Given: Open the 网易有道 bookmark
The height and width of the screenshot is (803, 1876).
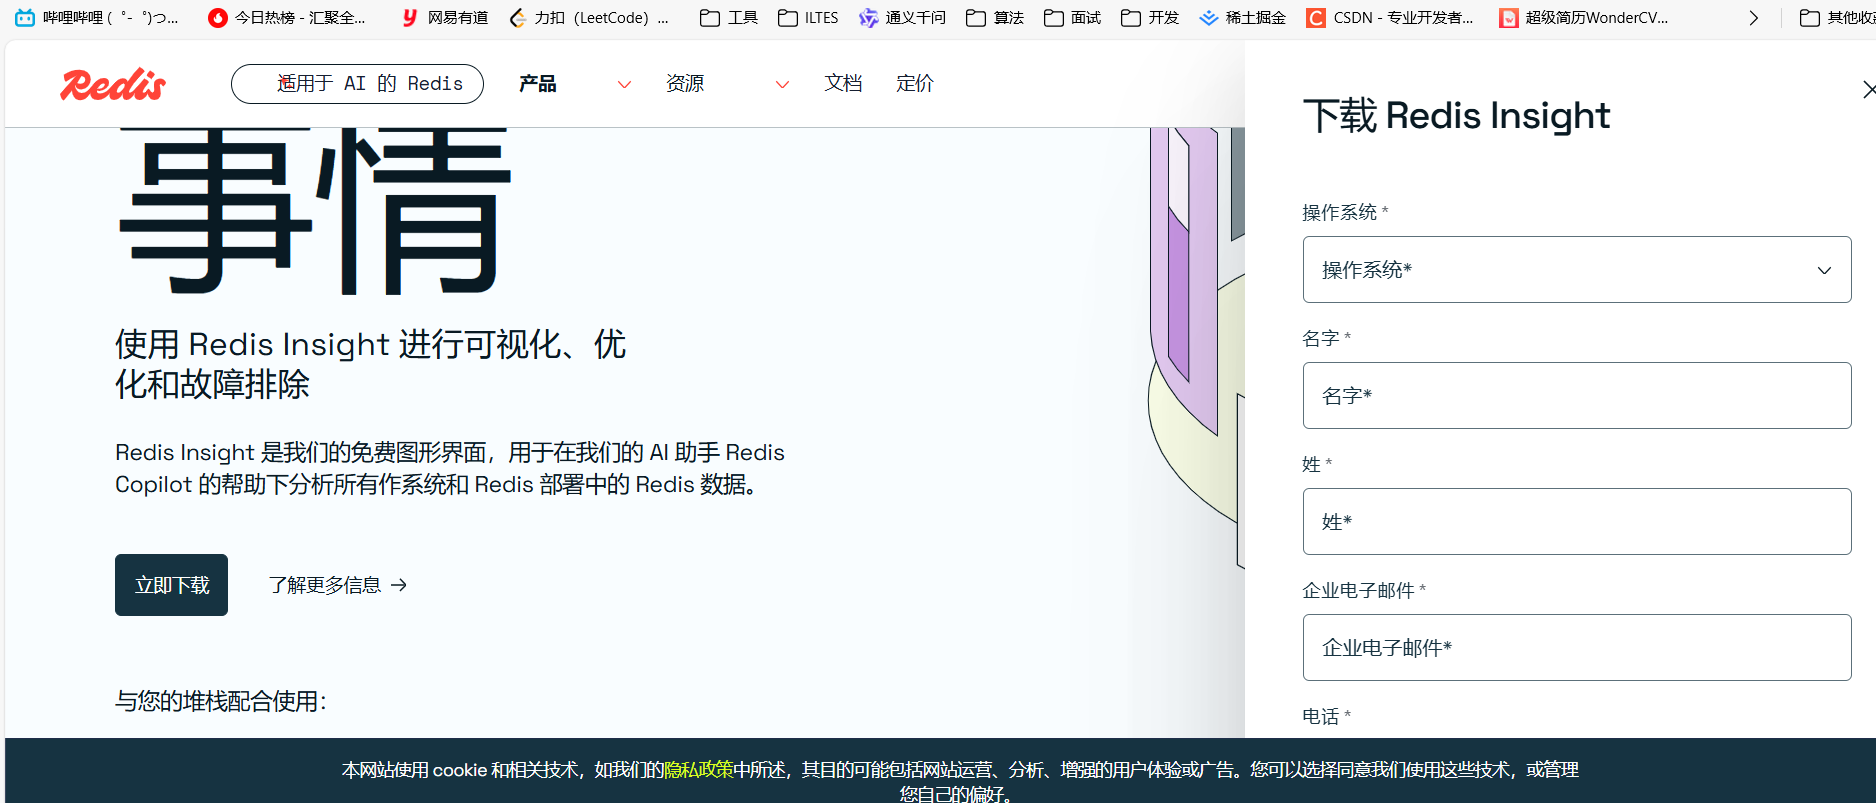Looking at the screenshot, I should 444,18.
